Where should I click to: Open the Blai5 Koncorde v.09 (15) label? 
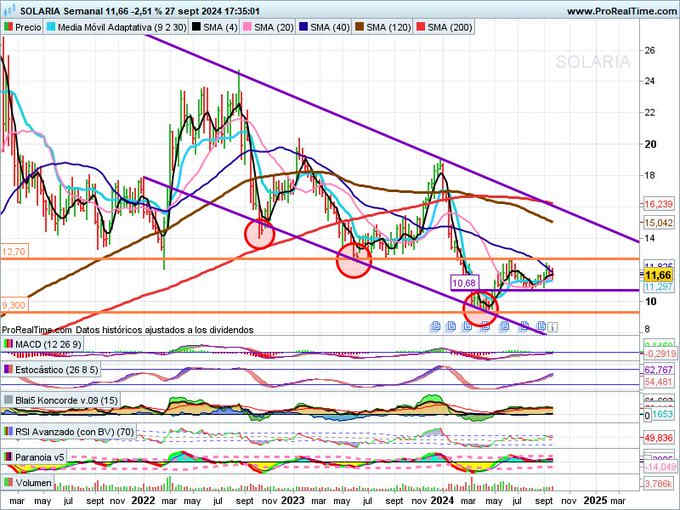[61, 400]
